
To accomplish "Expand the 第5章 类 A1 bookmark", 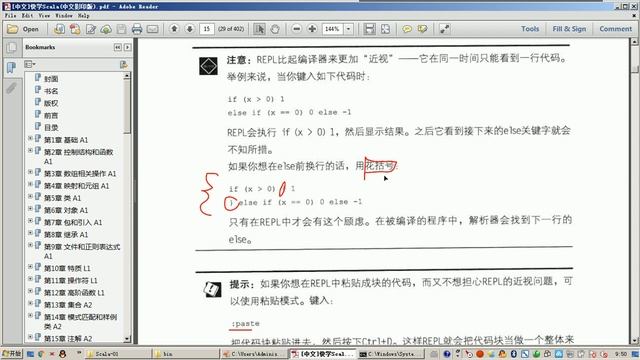I will (30, 197).
